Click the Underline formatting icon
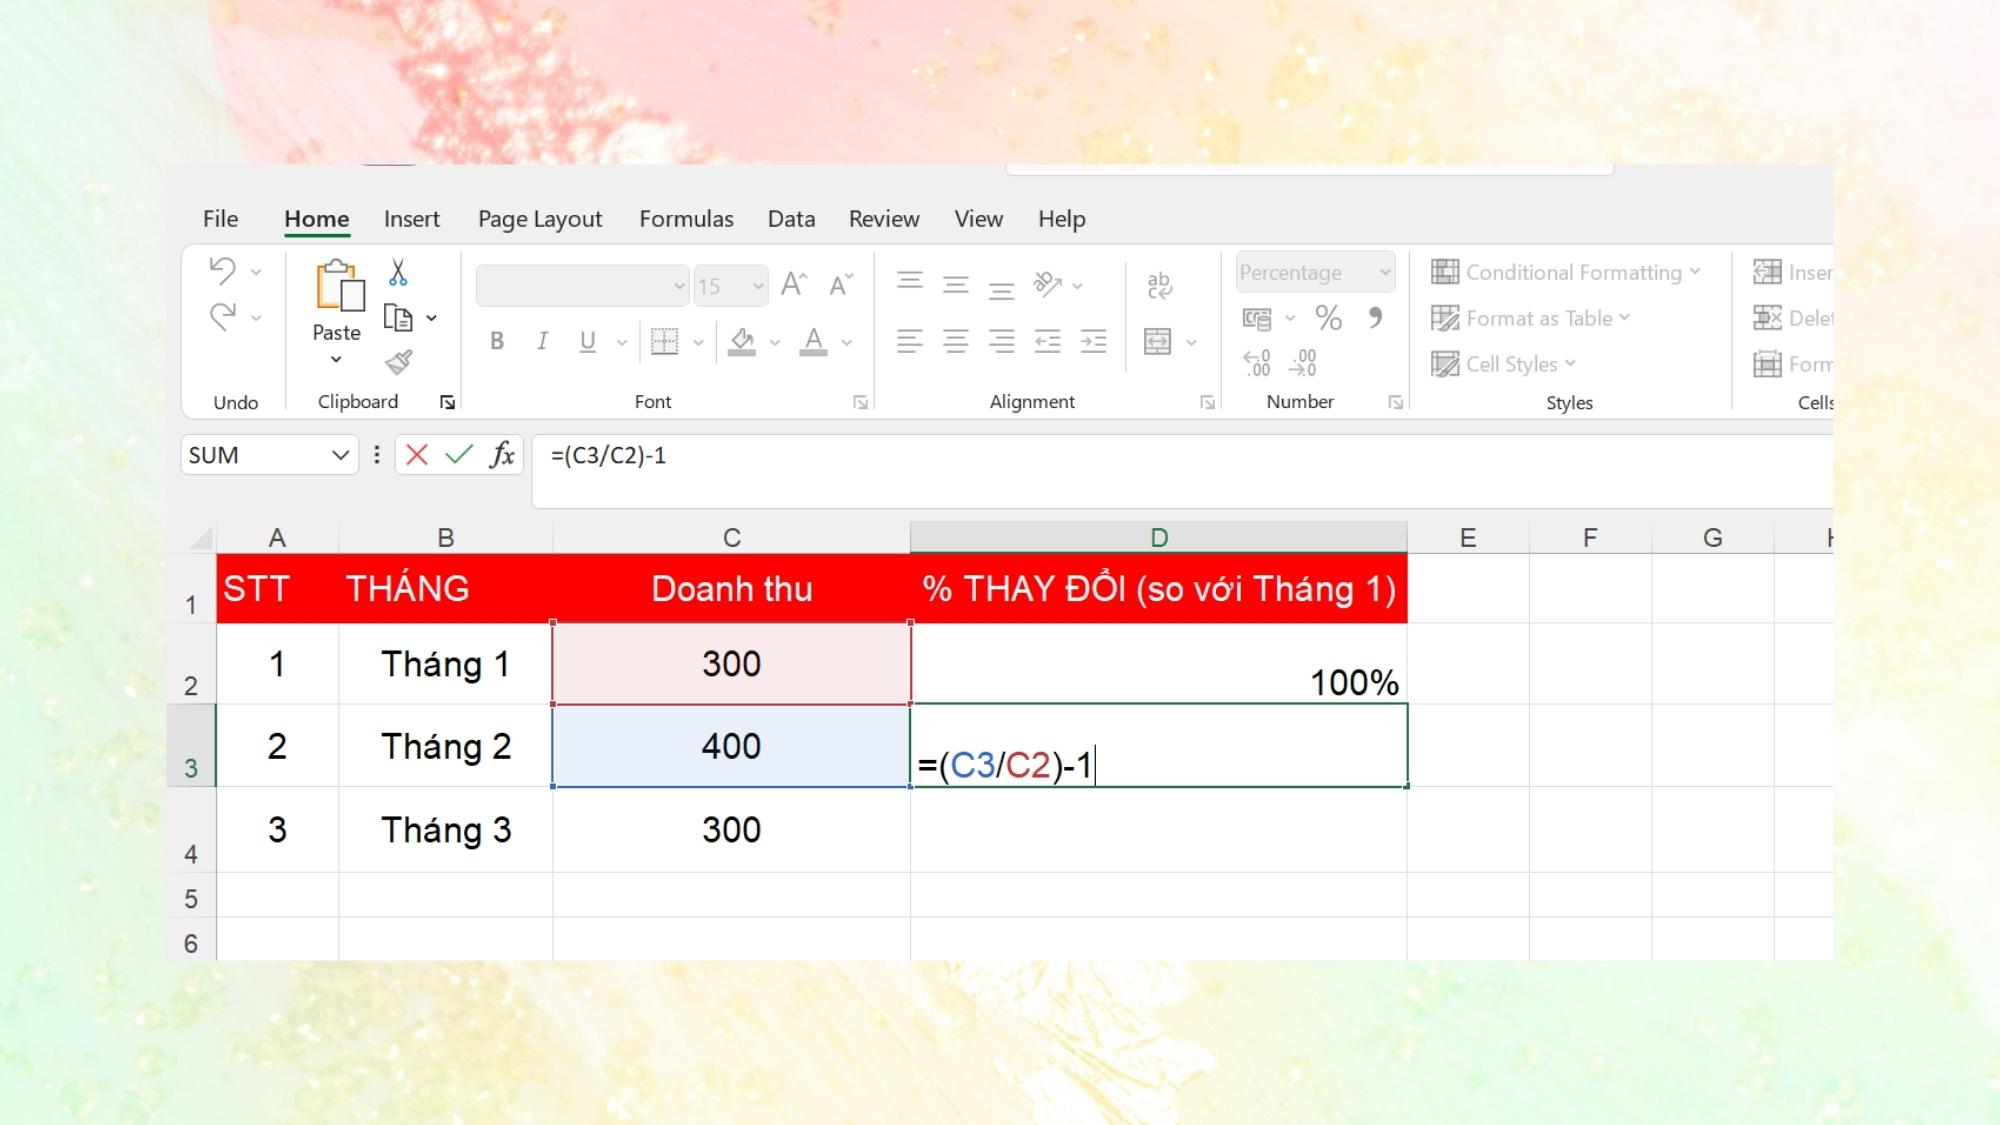The width and height of the screenshot is (2000, 1125). coord(587,341)
